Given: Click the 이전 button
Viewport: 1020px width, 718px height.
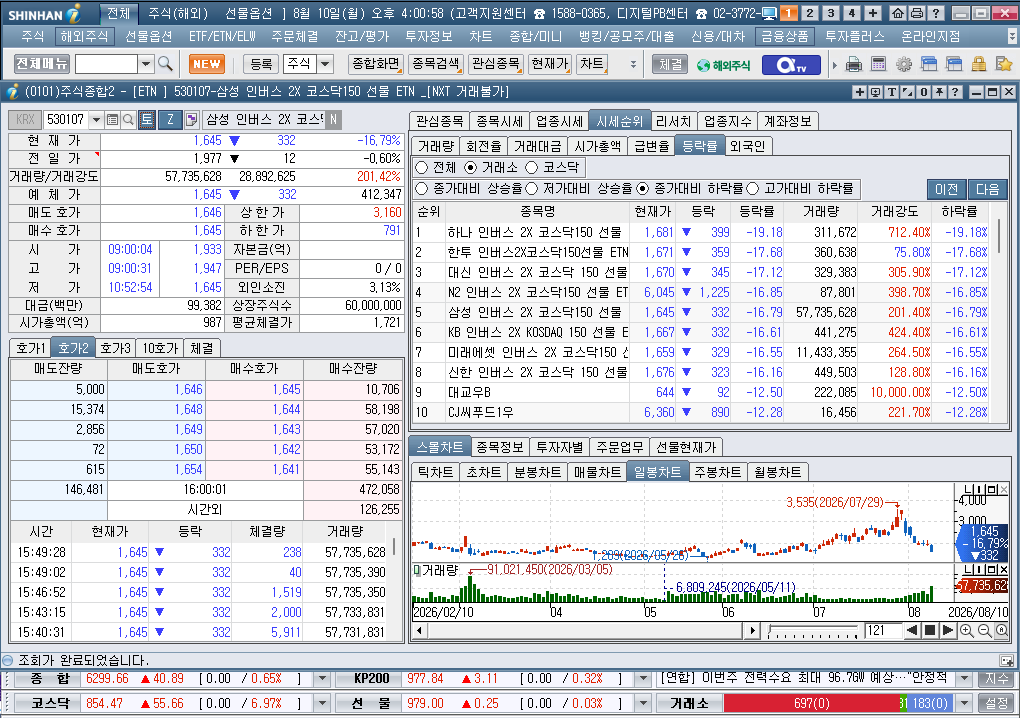Looking at the screenshot, I should pyautogui.click(x=946, y=189).
